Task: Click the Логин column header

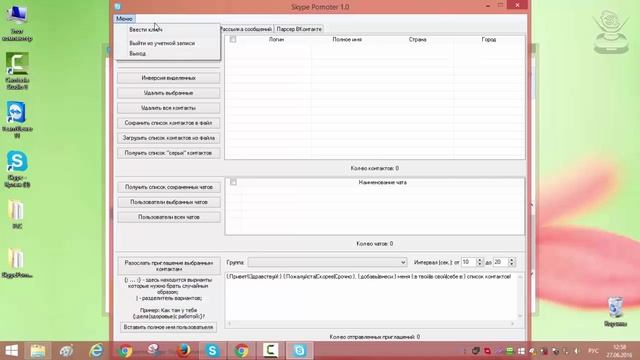Action: tap(276, 40)
